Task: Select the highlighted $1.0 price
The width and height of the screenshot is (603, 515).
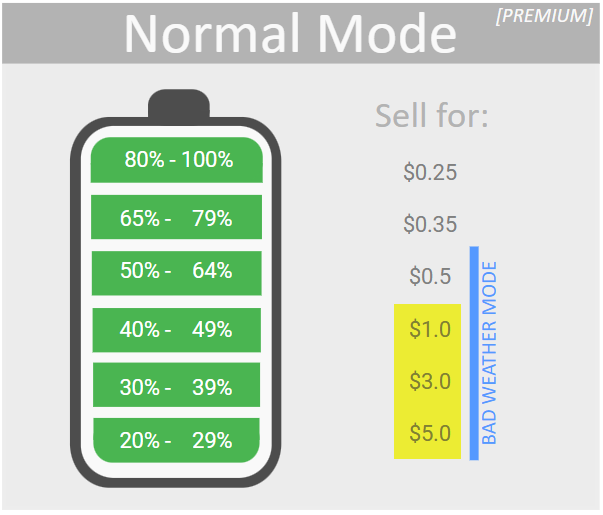Action: click(430, 329)
